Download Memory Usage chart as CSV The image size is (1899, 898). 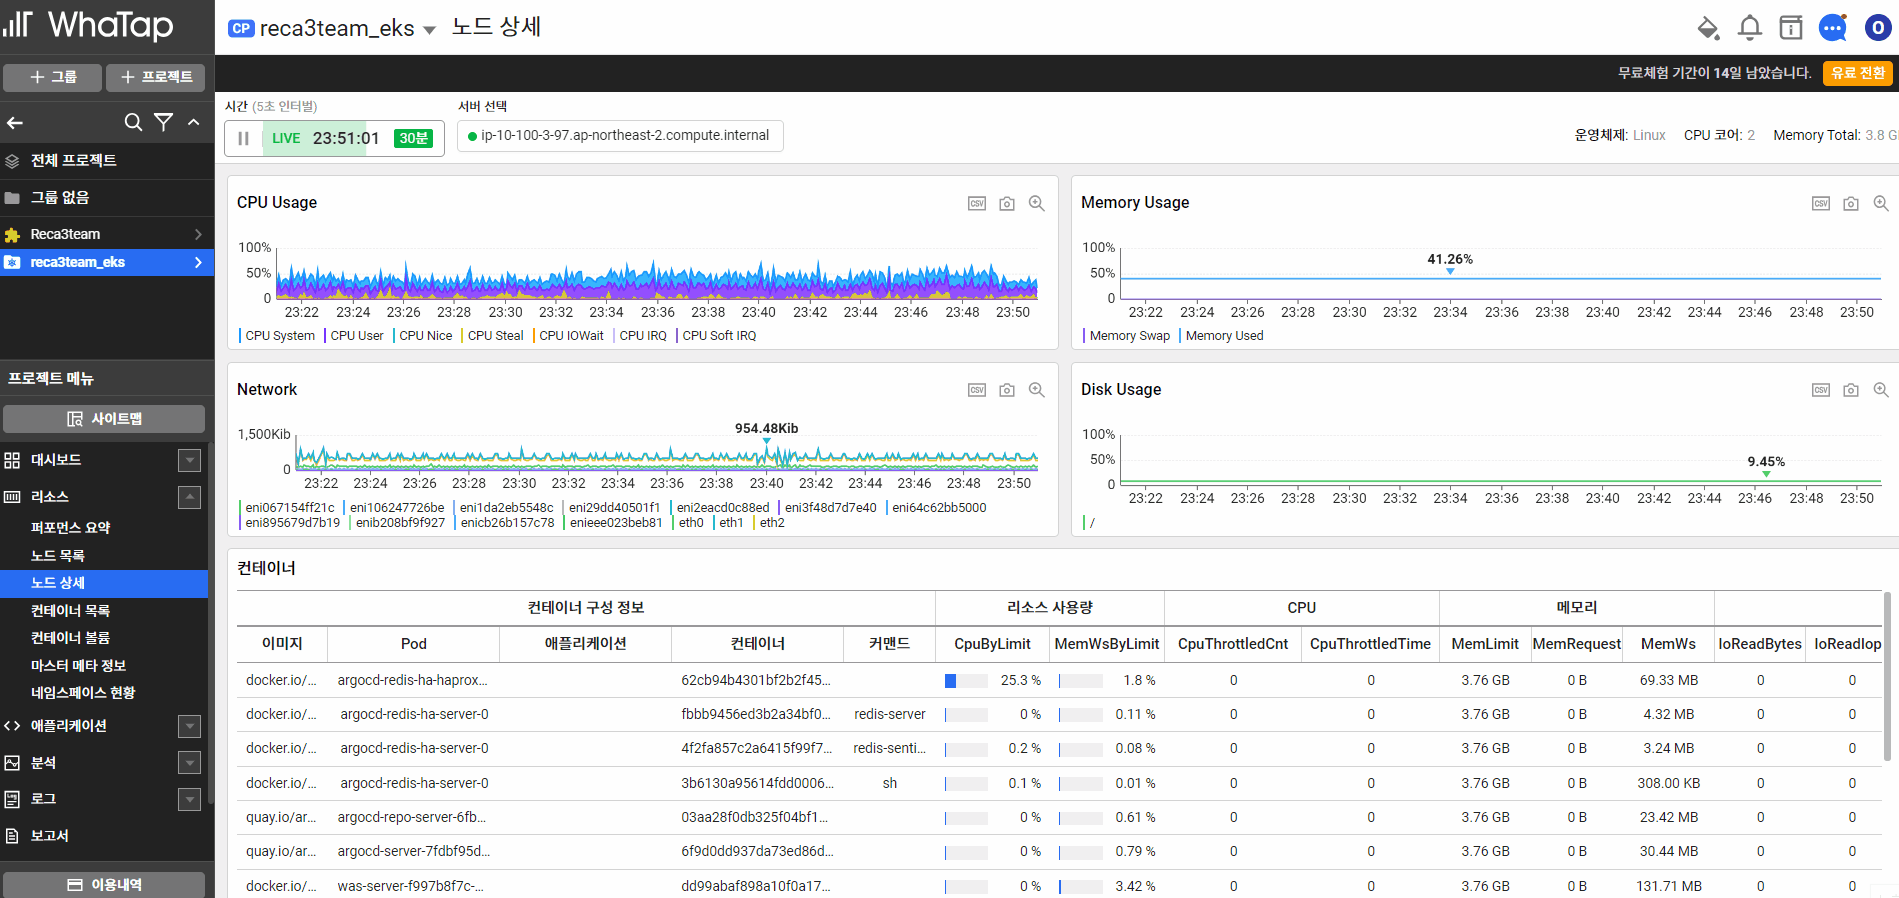(x=1821, y=203)
